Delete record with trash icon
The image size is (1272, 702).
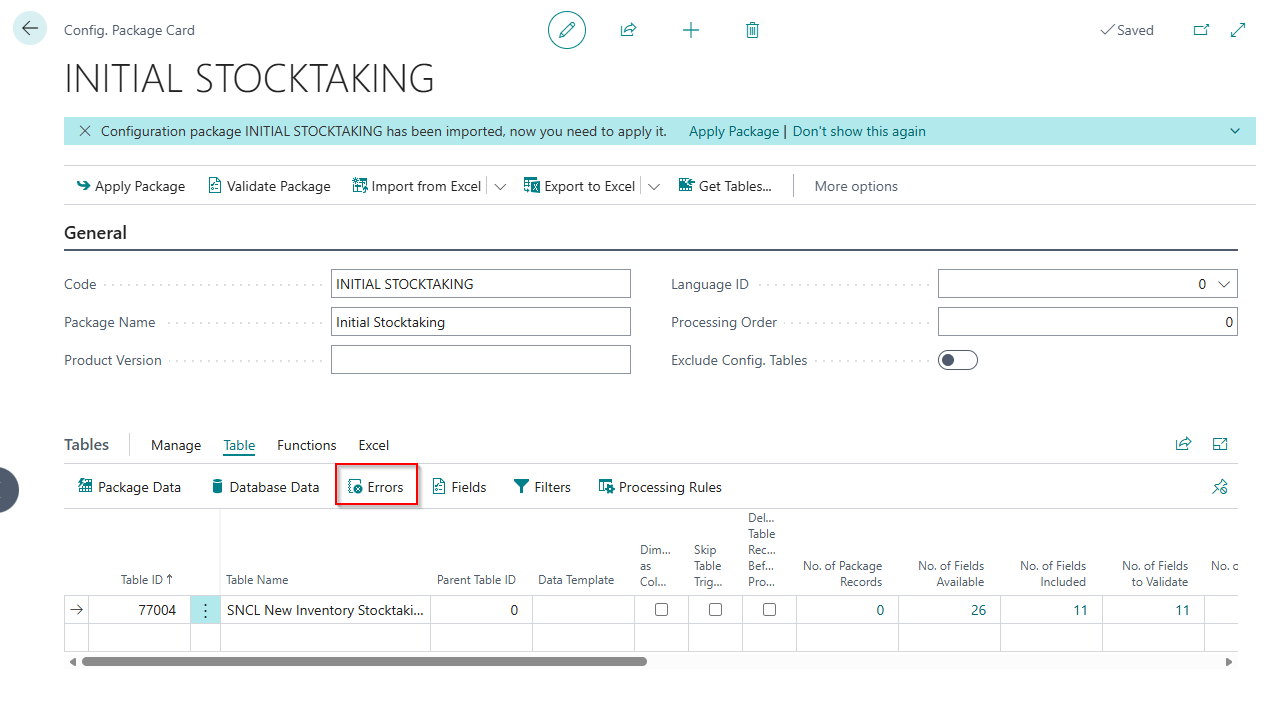pyautogui.click(x=753, y=30)
